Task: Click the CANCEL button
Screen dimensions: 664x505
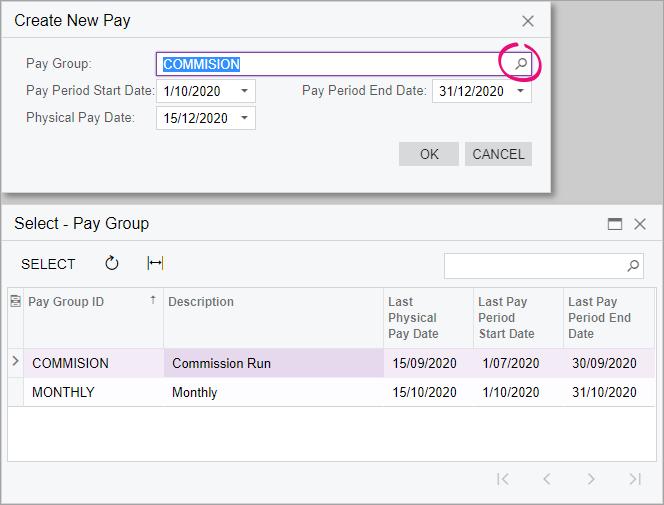Action: point(498,154)
